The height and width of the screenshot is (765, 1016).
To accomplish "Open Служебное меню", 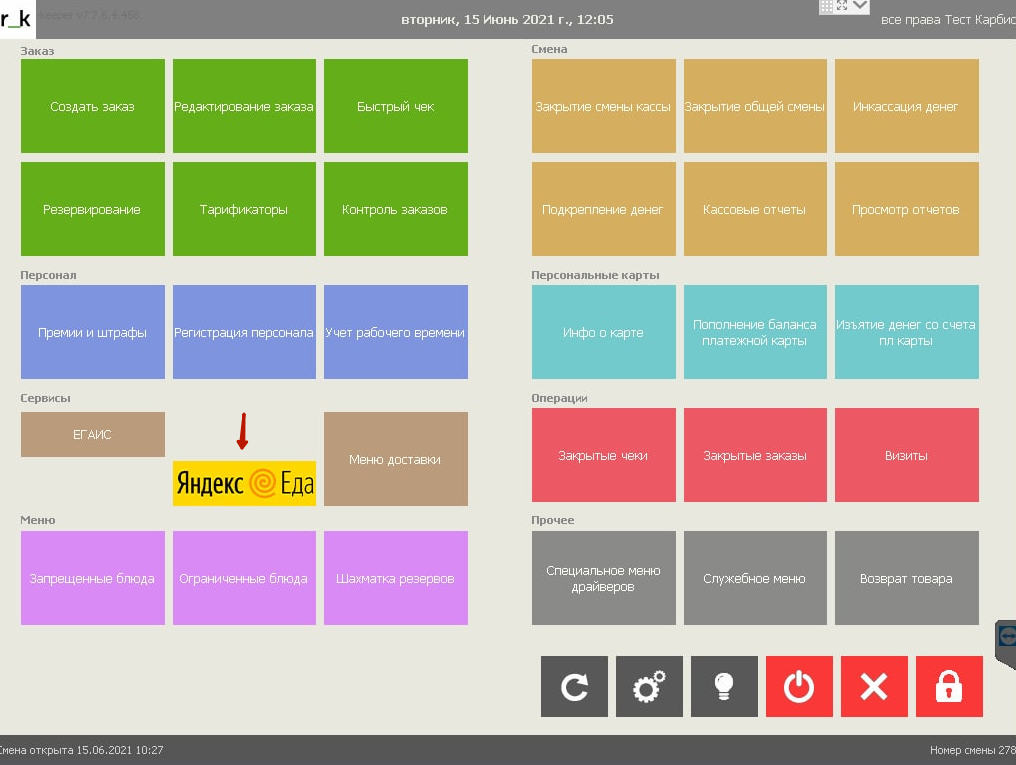I will [756, 578].
